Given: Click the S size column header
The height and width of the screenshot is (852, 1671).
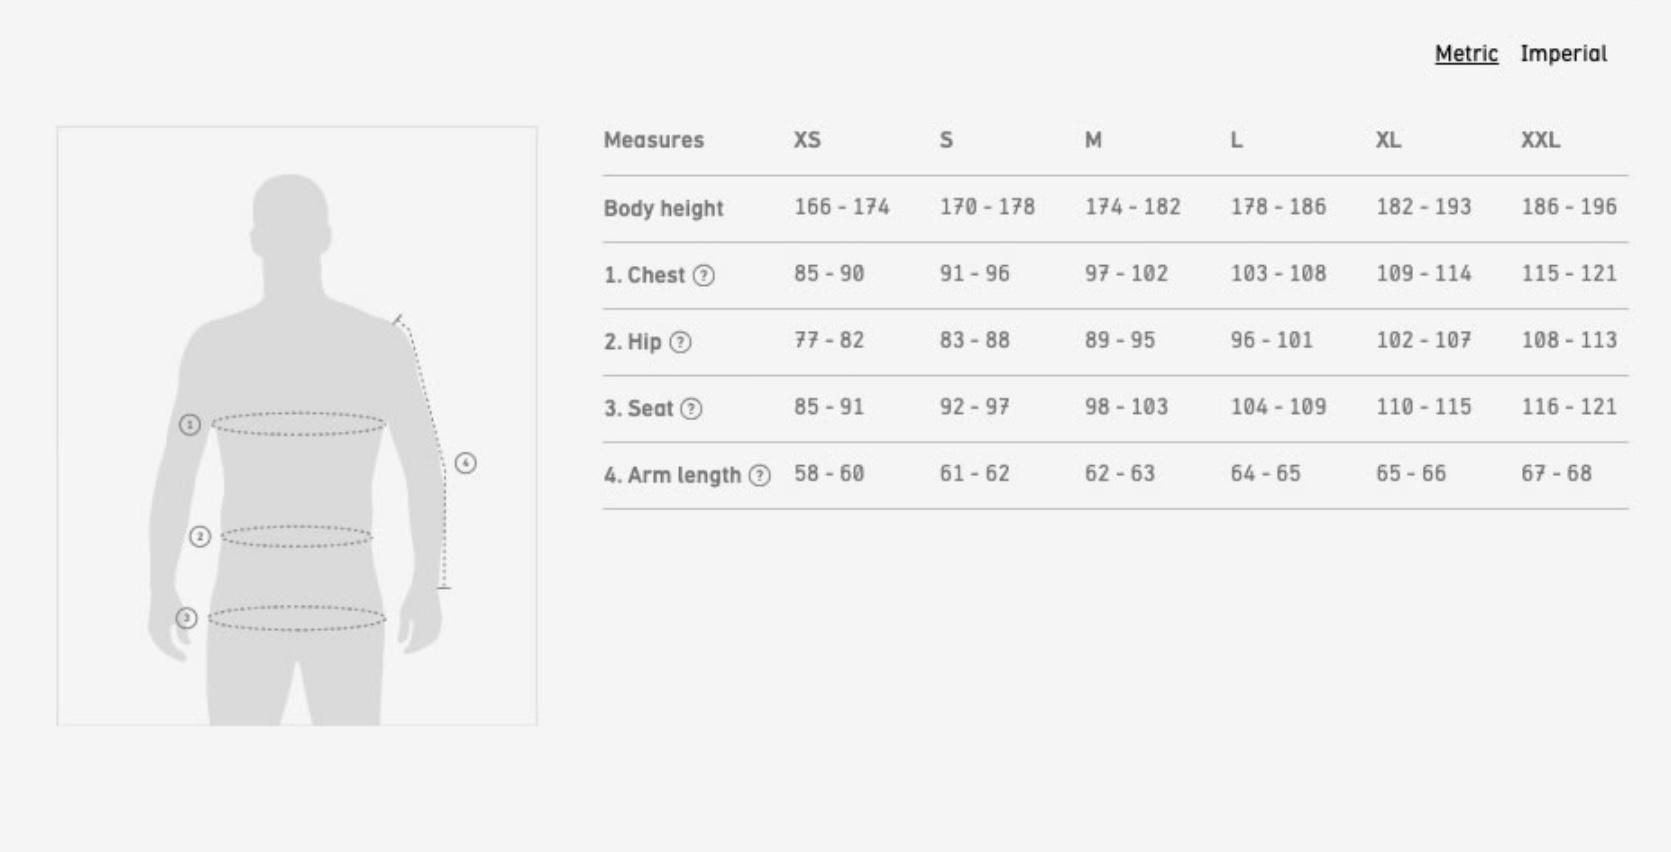Looking at the screenshot, I should point(946,140).
